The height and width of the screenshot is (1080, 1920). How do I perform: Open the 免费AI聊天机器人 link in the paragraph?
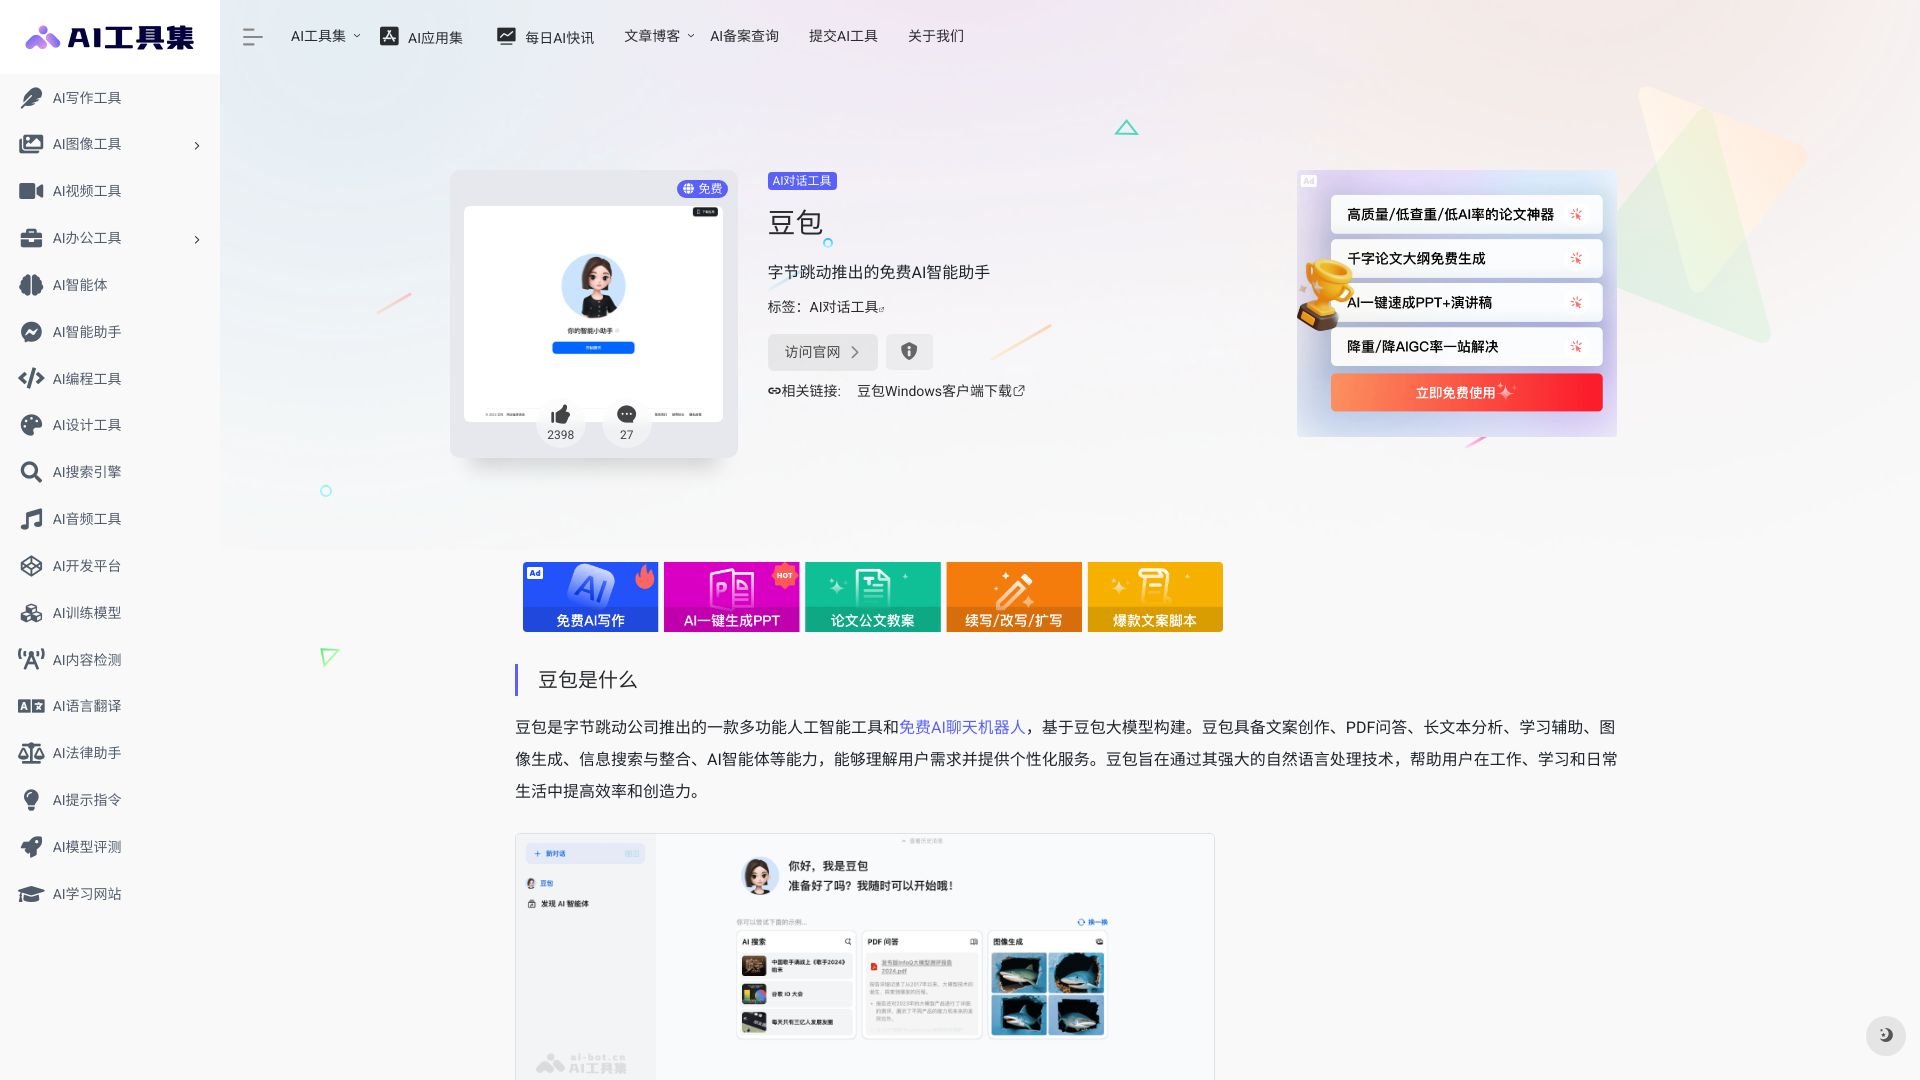coord(962,727)
